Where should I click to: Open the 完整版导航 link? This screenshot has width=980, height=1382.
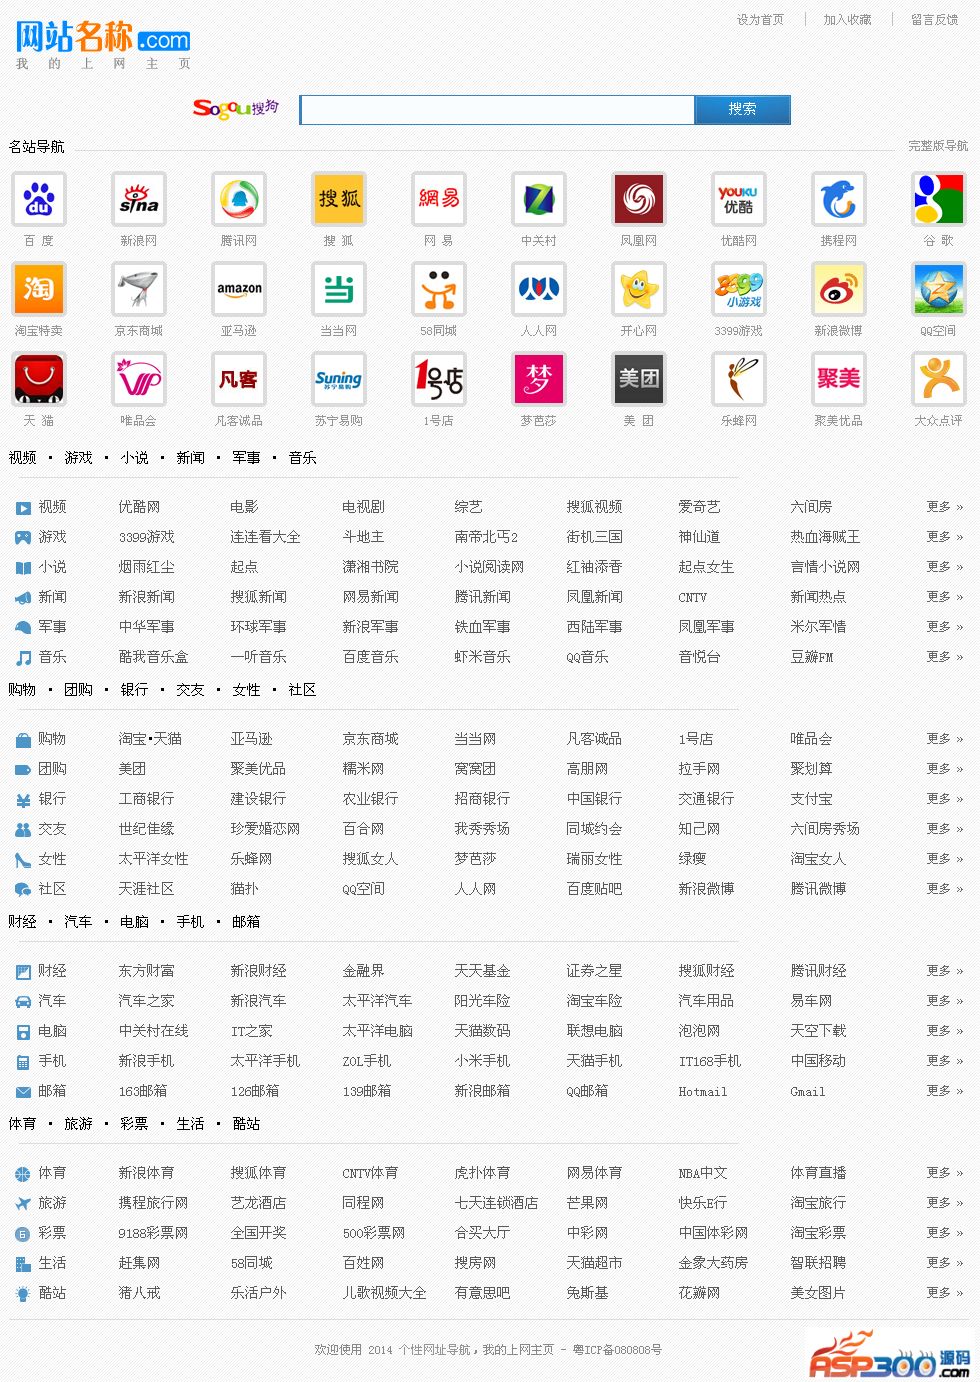coord(938,146)
